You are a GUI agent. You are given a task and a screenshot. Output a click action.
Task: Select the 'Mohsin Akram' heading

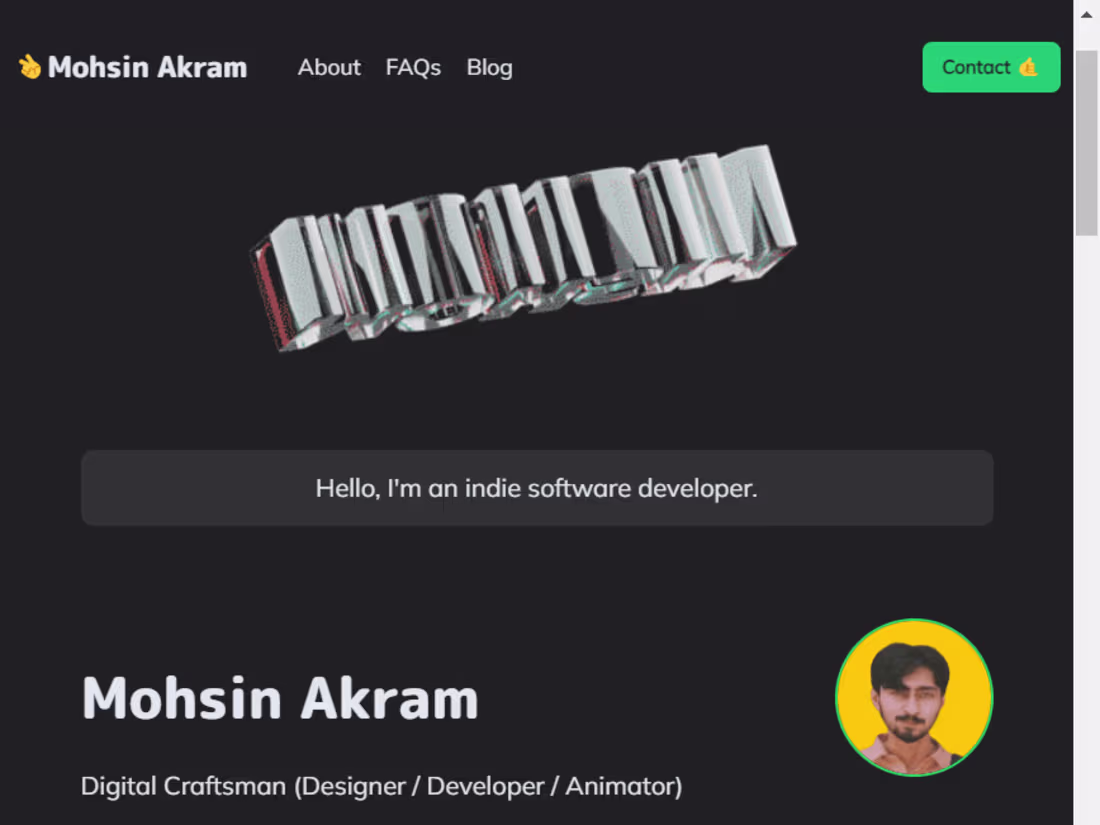coord(280,698)
